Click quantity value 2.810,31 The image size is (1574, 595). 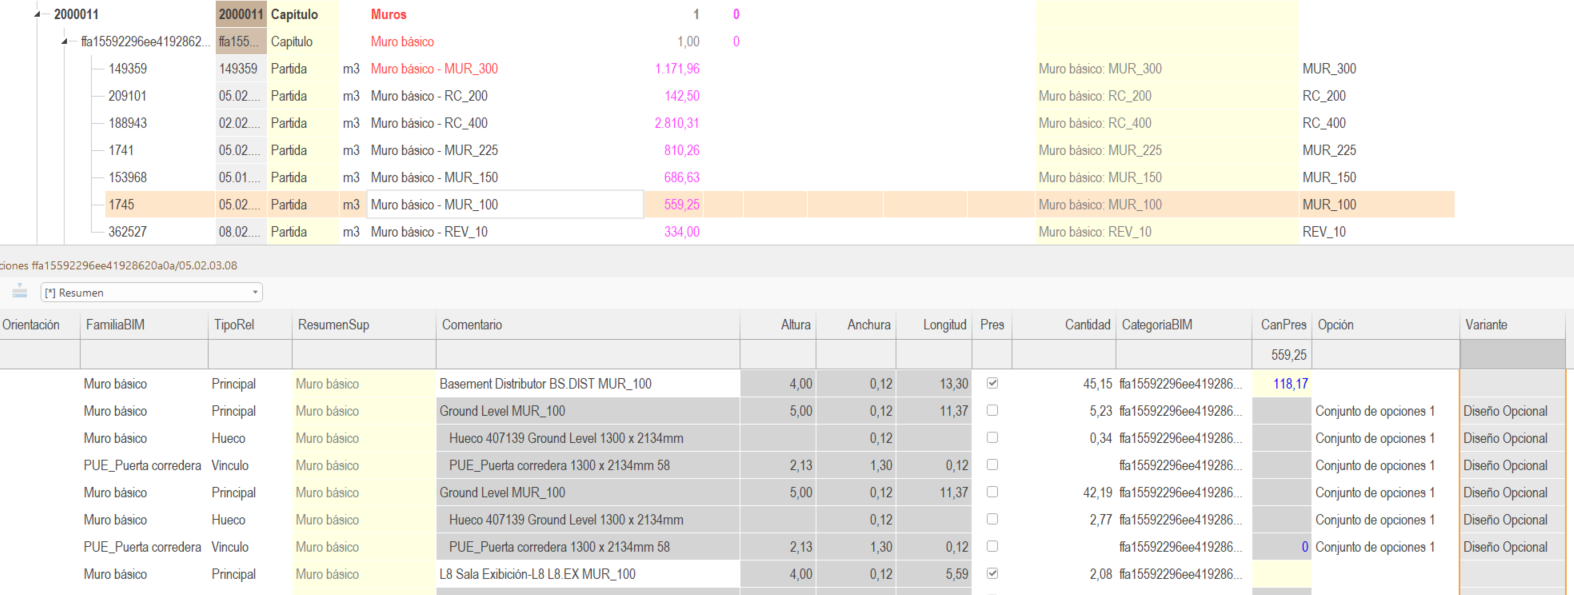pyautogui.click(x=677, y=123)
